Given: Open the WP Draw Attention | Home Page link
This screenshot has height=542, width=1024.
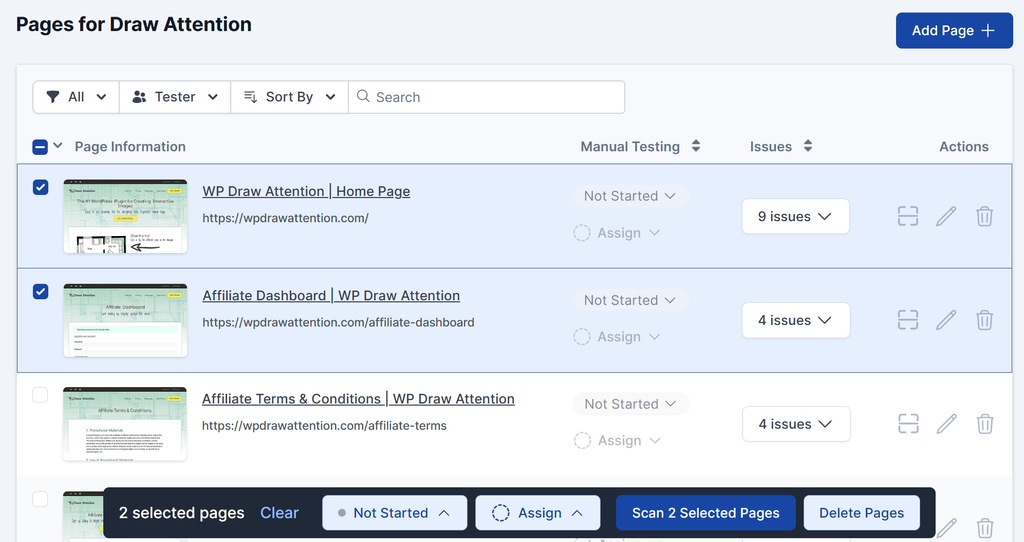Looking at the screenshot, I should 306,191.
